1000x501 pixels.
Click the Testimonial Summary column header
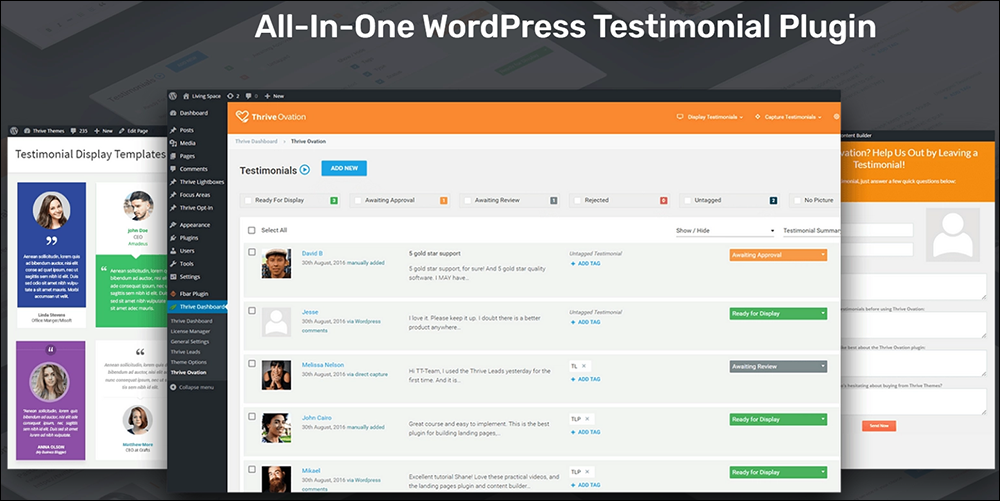[811, 231]
